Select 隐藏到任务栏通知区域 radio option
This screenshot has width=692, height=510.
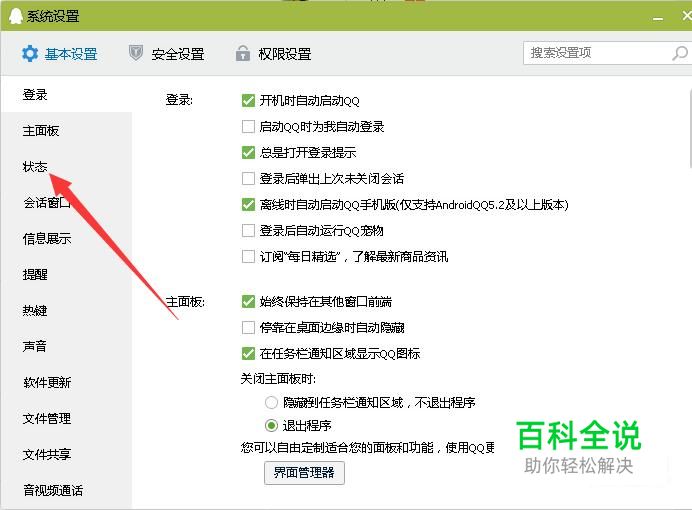[271, 402]
